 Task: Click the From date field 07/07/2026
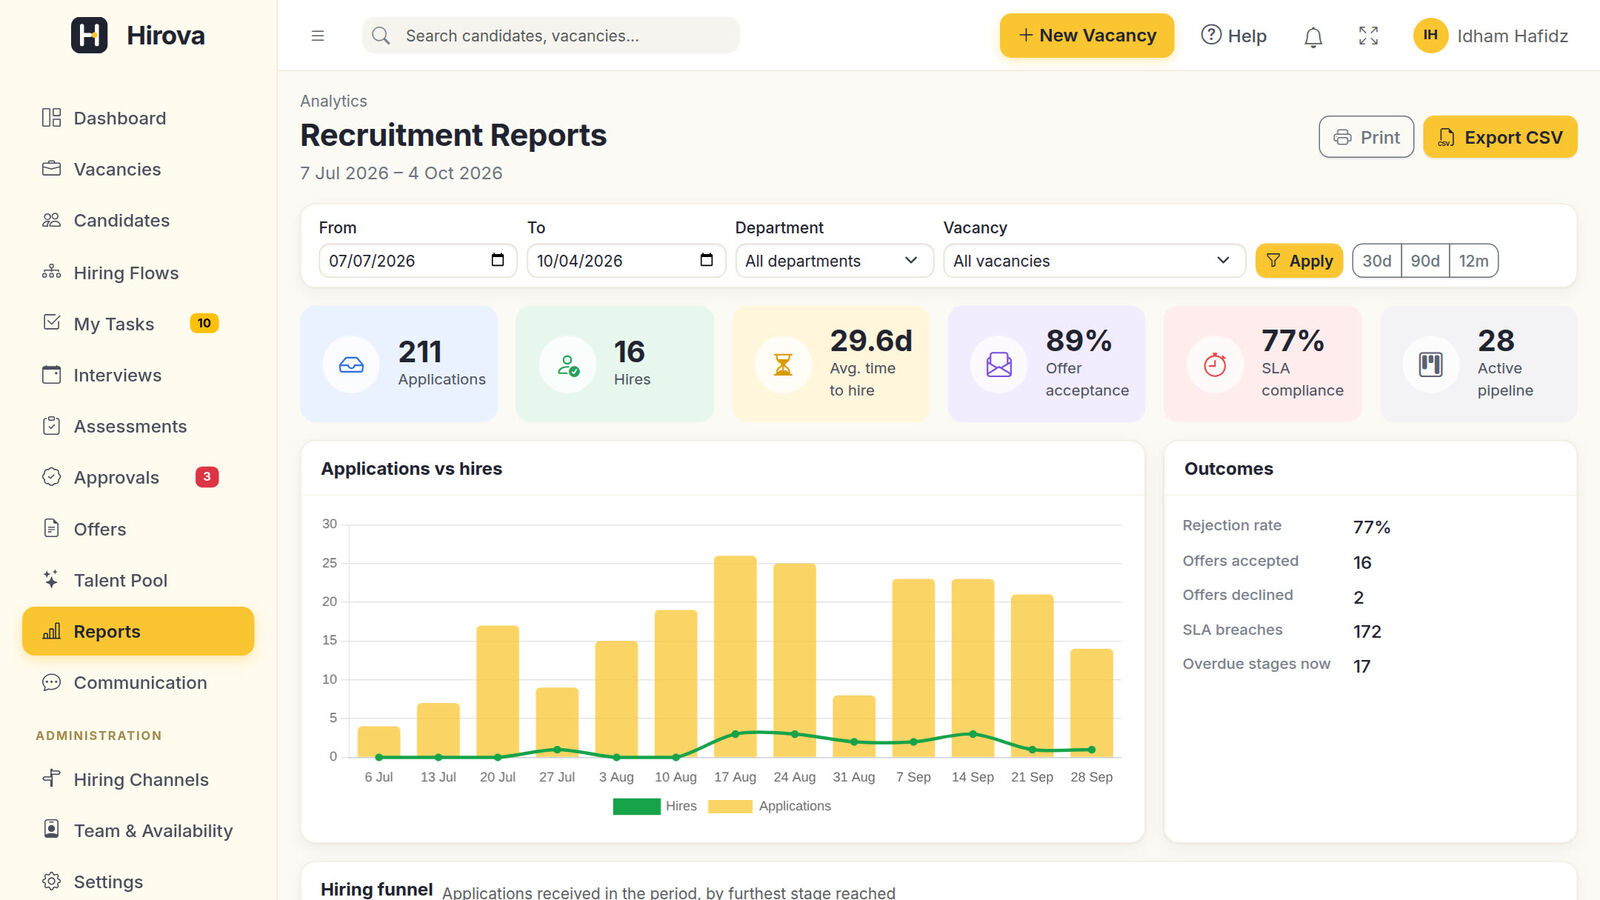coord(418,260)
